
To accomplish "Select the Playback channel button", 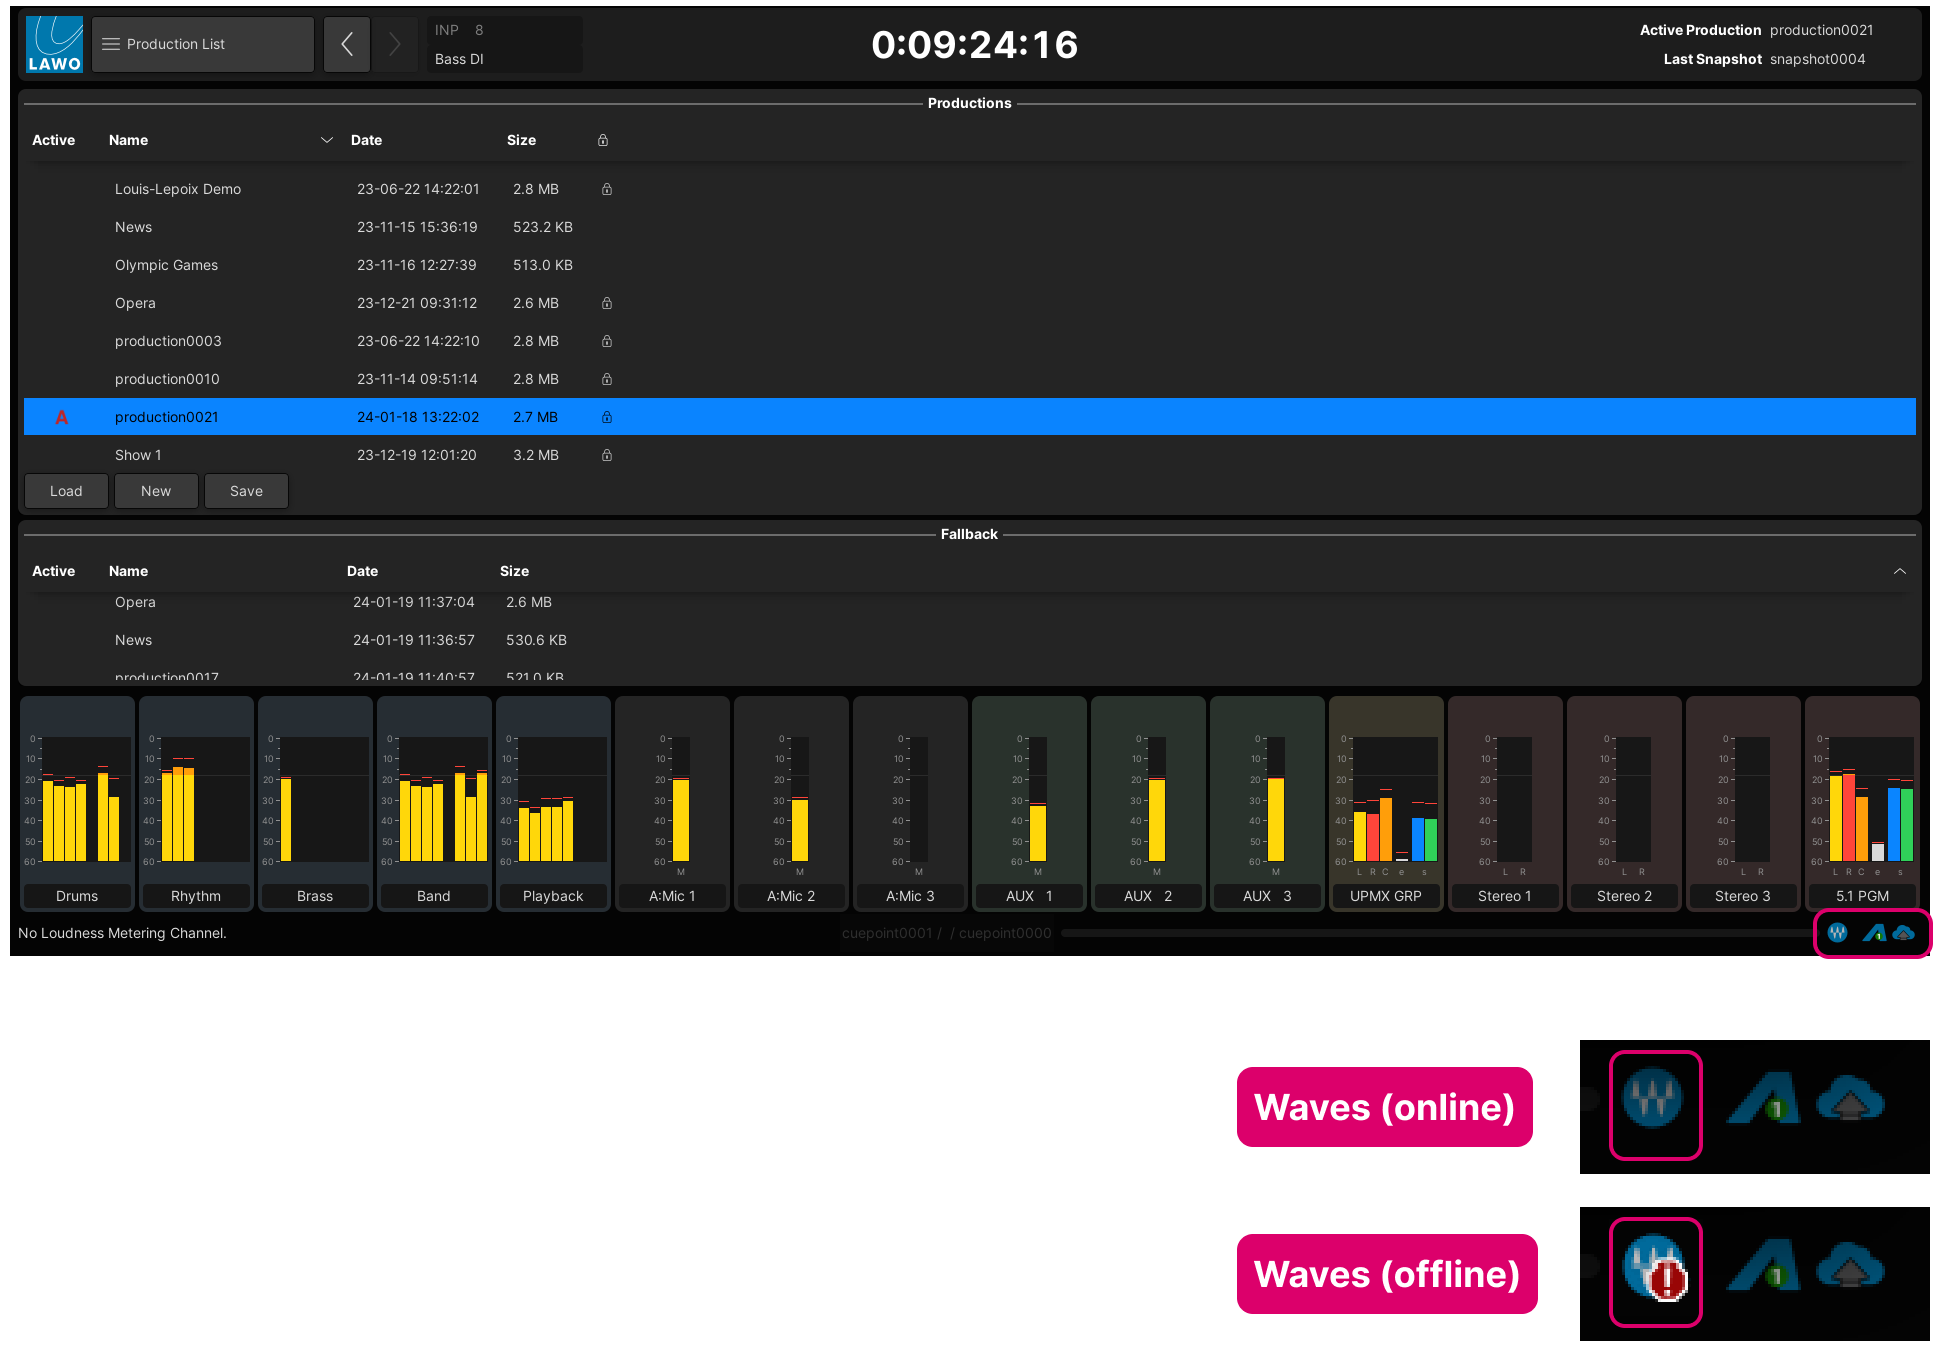I will point(553,896).
